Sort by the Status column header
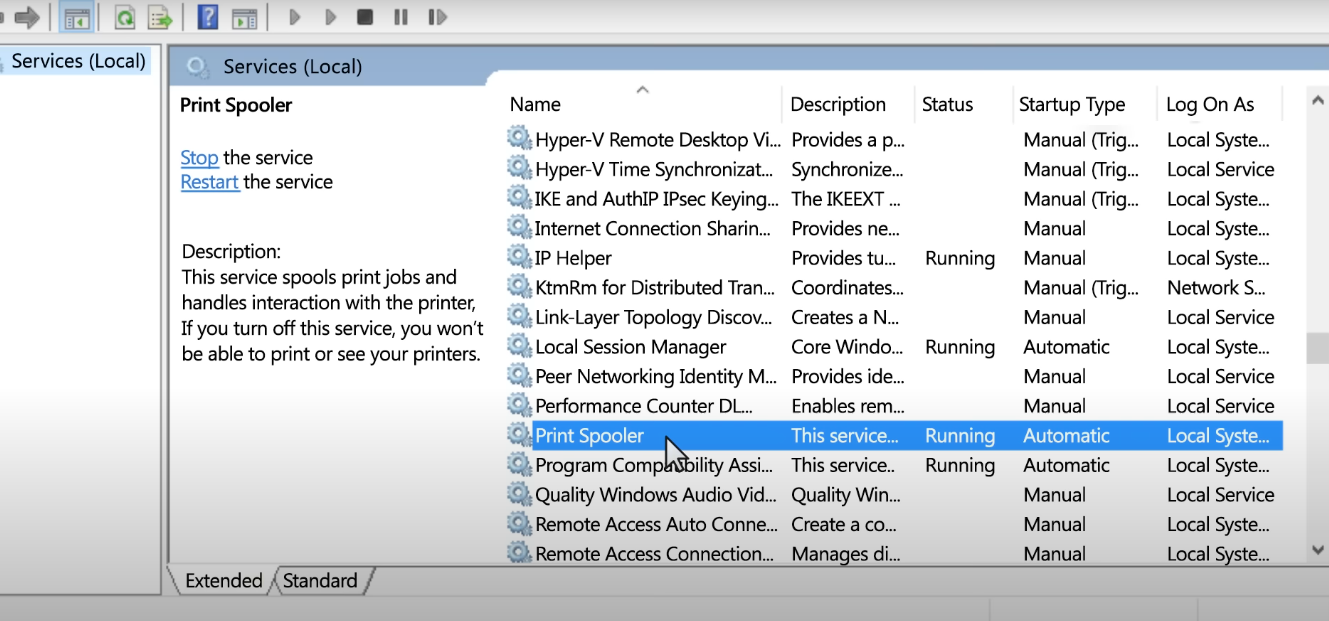Screen dimensions: 1329x621 947,105
